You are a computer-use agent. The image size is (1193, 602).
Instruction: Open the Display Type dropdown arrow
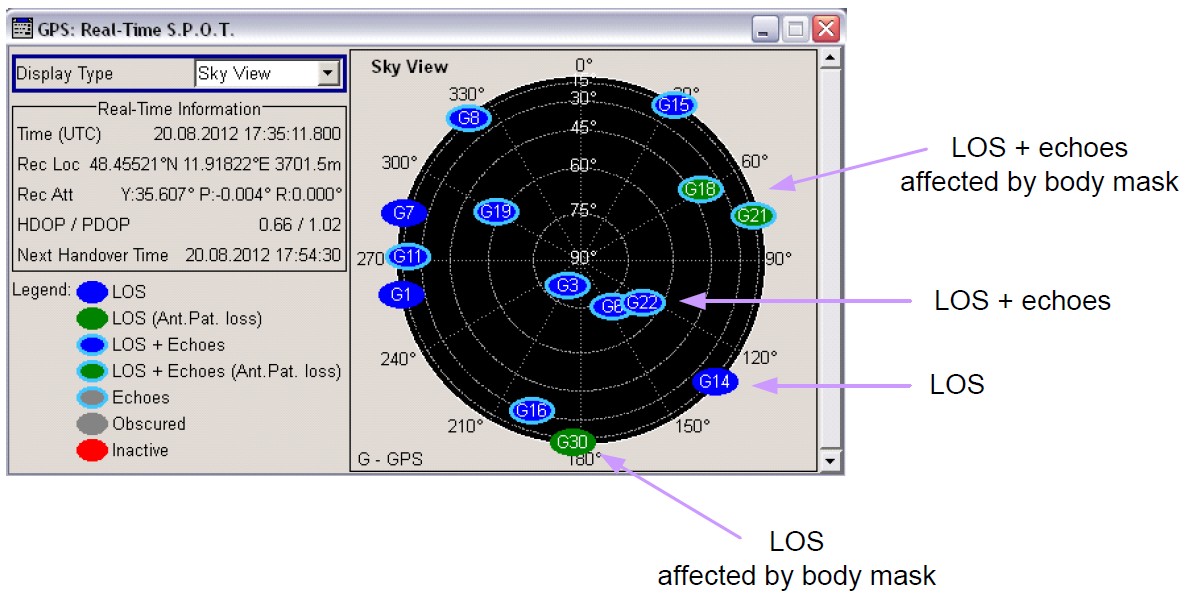(327, 73)
